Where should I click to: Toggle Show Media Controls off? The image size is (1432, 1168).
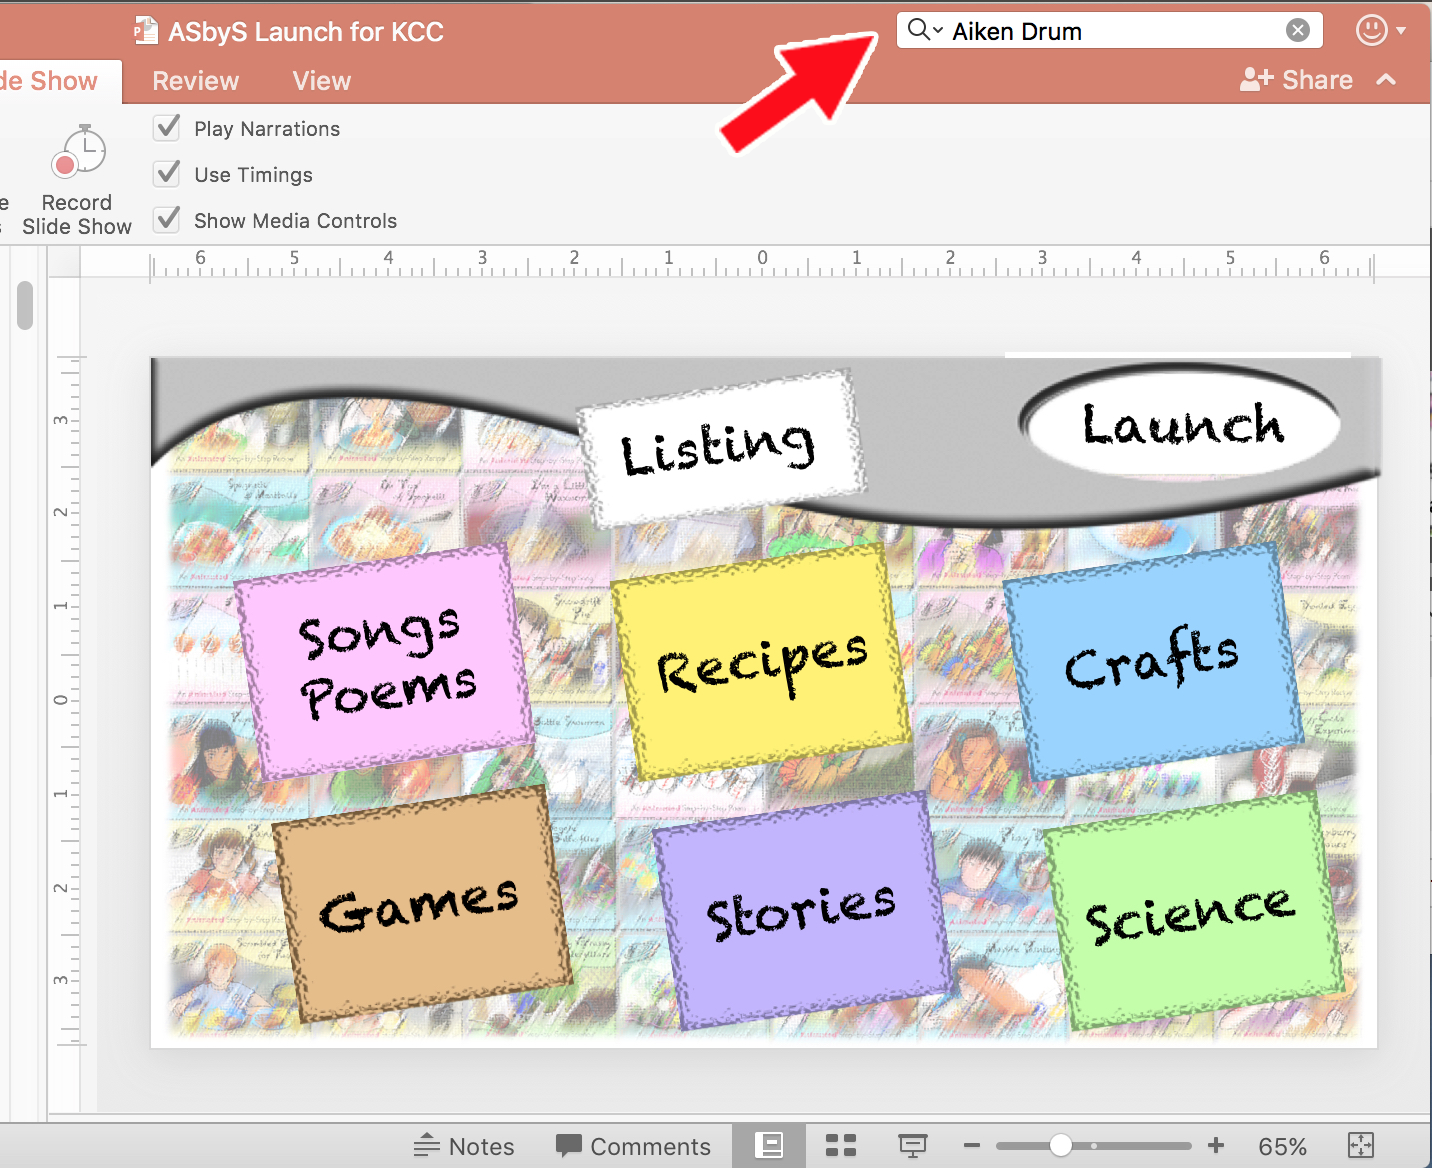pos(166,220)
